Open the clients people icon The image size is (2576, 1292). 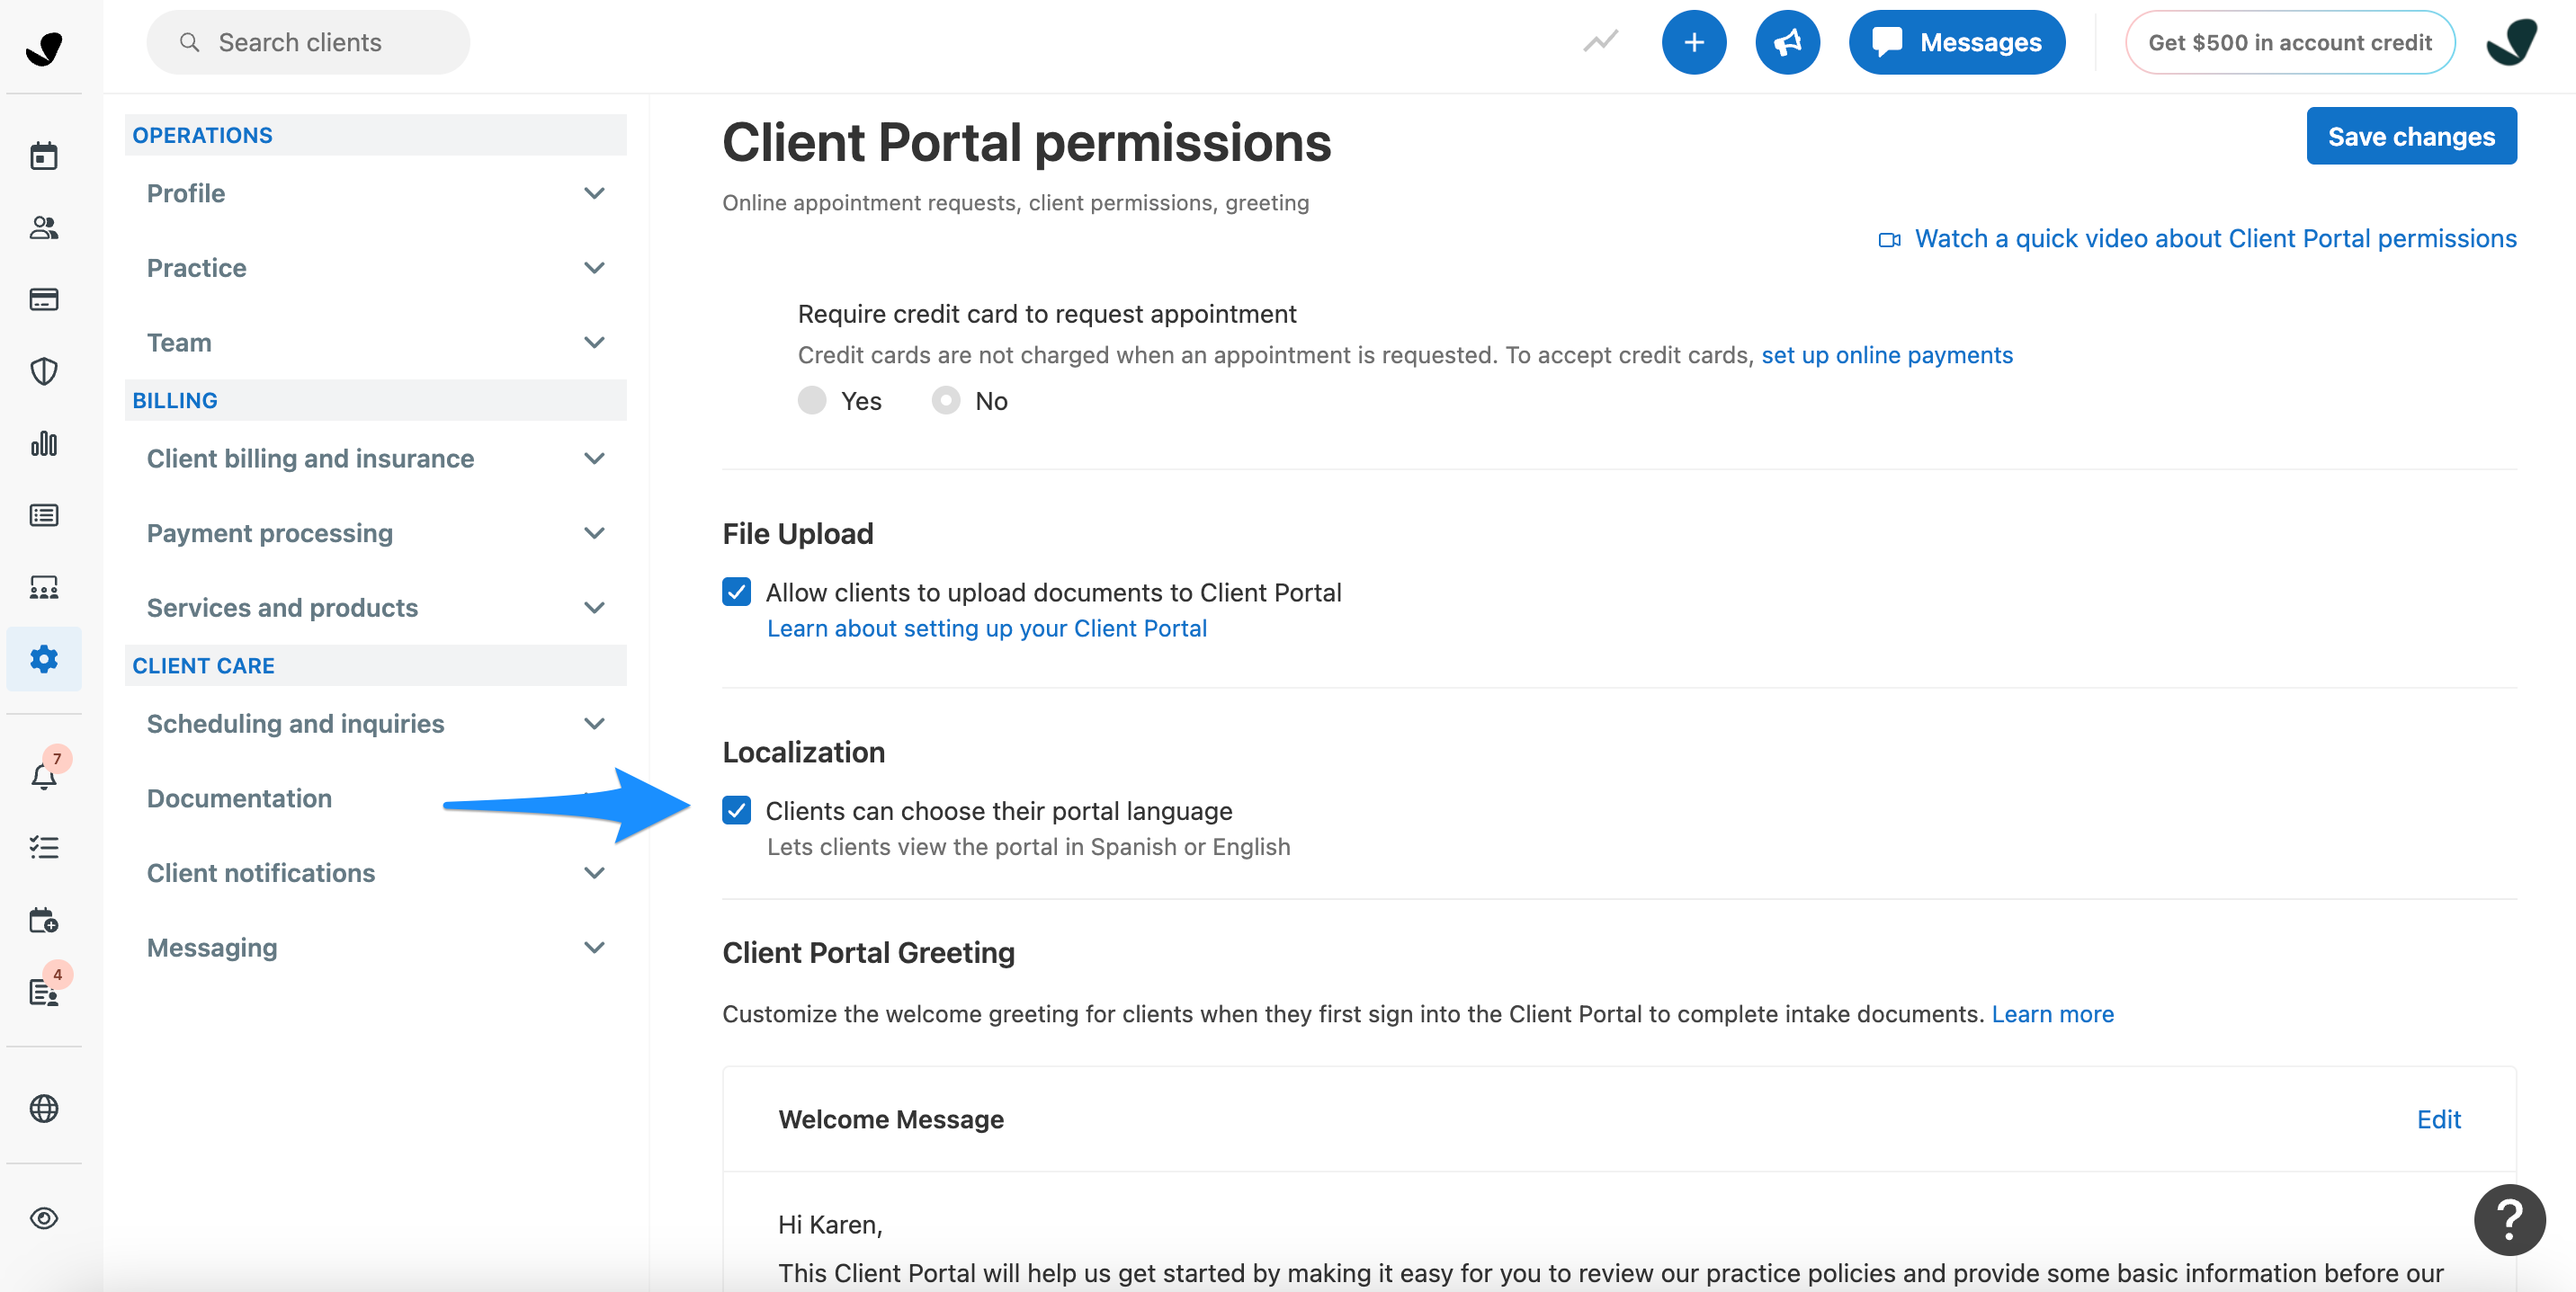pyautogui.click(x=43, y=228)
